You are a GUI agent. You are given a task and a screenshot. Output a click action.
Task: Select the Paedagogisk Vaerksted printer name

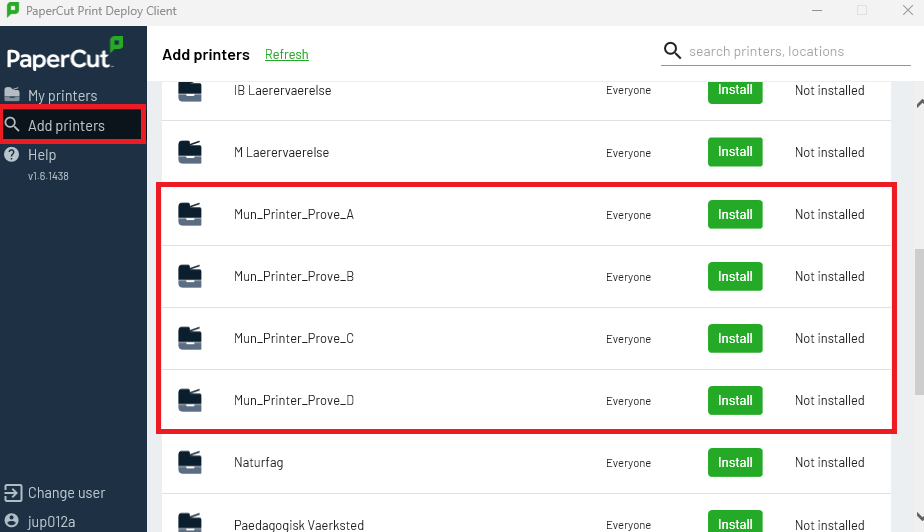click(x=299, y=525)
